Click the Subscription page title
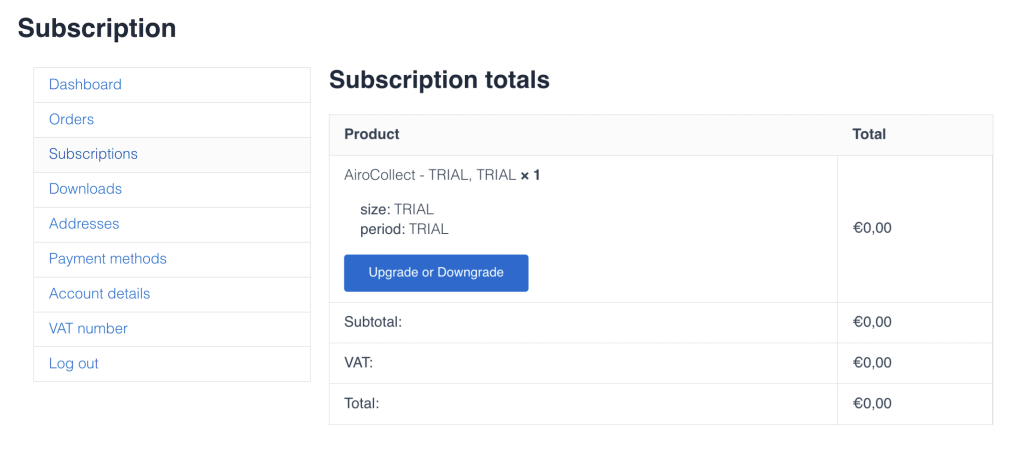1024x453 pixels. point(97,29)
